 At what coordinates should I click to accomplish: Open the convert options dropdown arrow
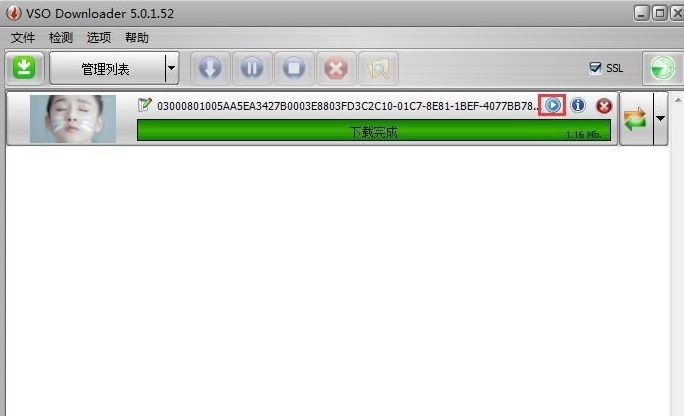[x=660, y=119]
